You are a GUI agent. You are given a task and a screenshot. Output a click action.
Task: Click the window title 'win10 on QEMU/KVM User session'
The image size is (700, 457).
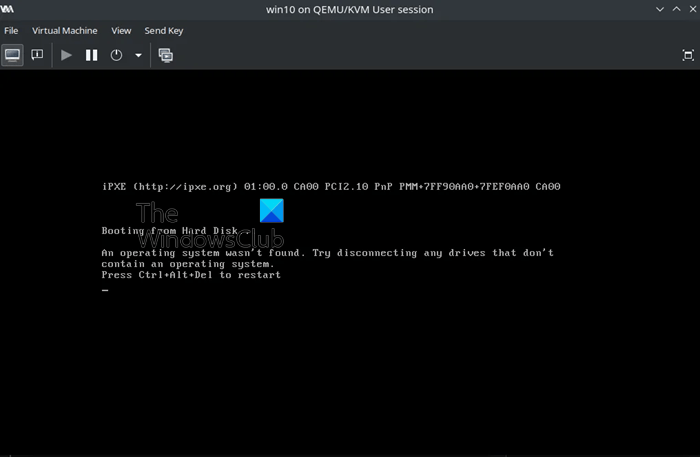[350, 9]
